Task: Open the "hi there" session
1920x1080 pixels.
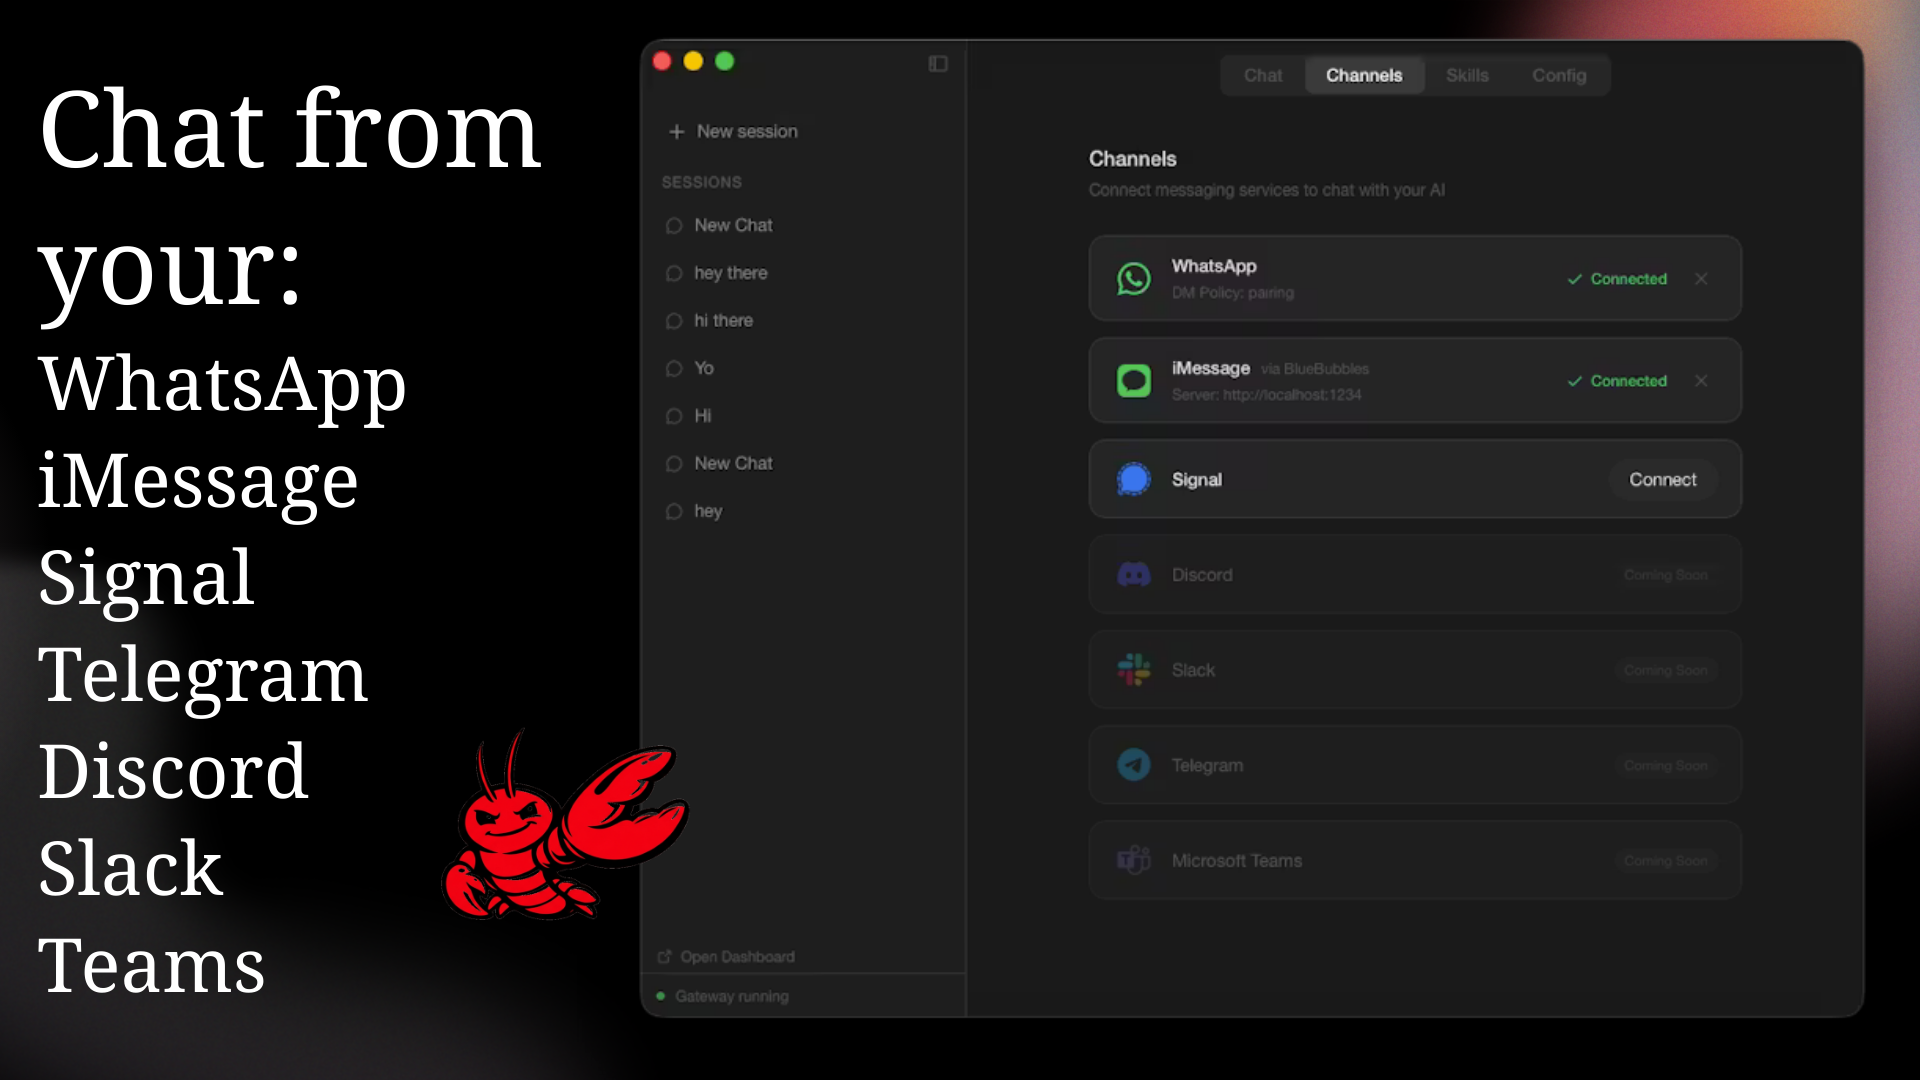Action: [x=723, y=321]
